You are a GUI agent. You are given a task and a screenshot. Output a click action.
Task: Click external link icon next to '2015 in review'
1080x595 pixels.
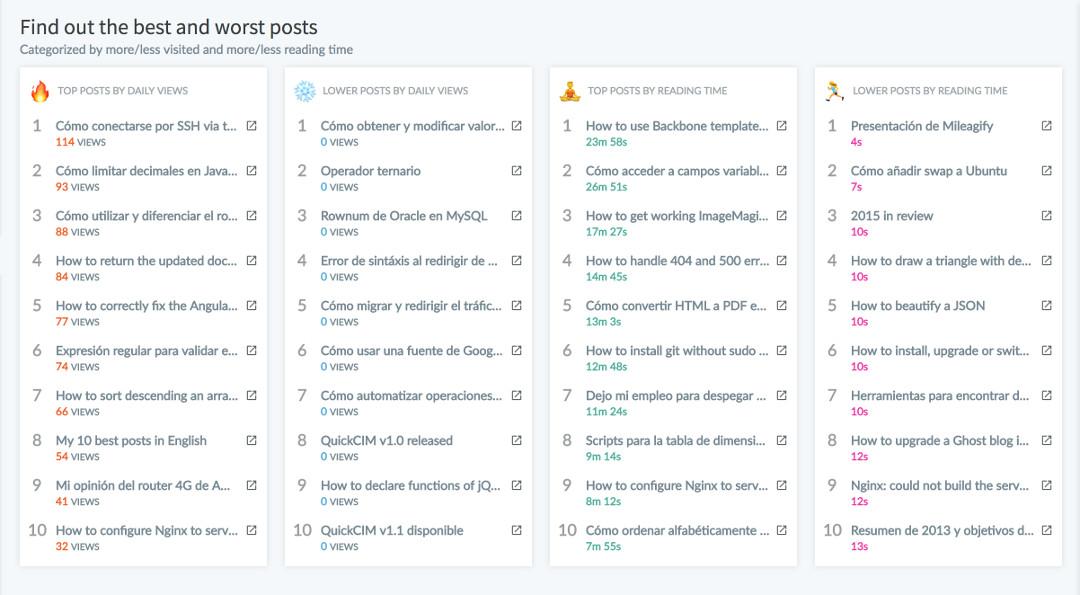point(1046,216)
